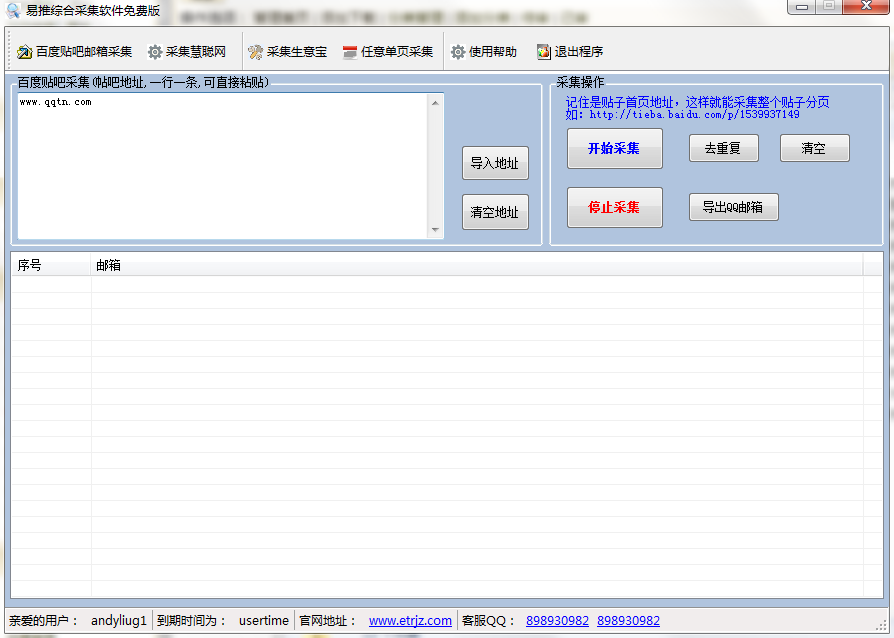Viewport: 894px width, 638px height.
Task: Start collecting with 开始采集 button
Action: click(614, 148)
